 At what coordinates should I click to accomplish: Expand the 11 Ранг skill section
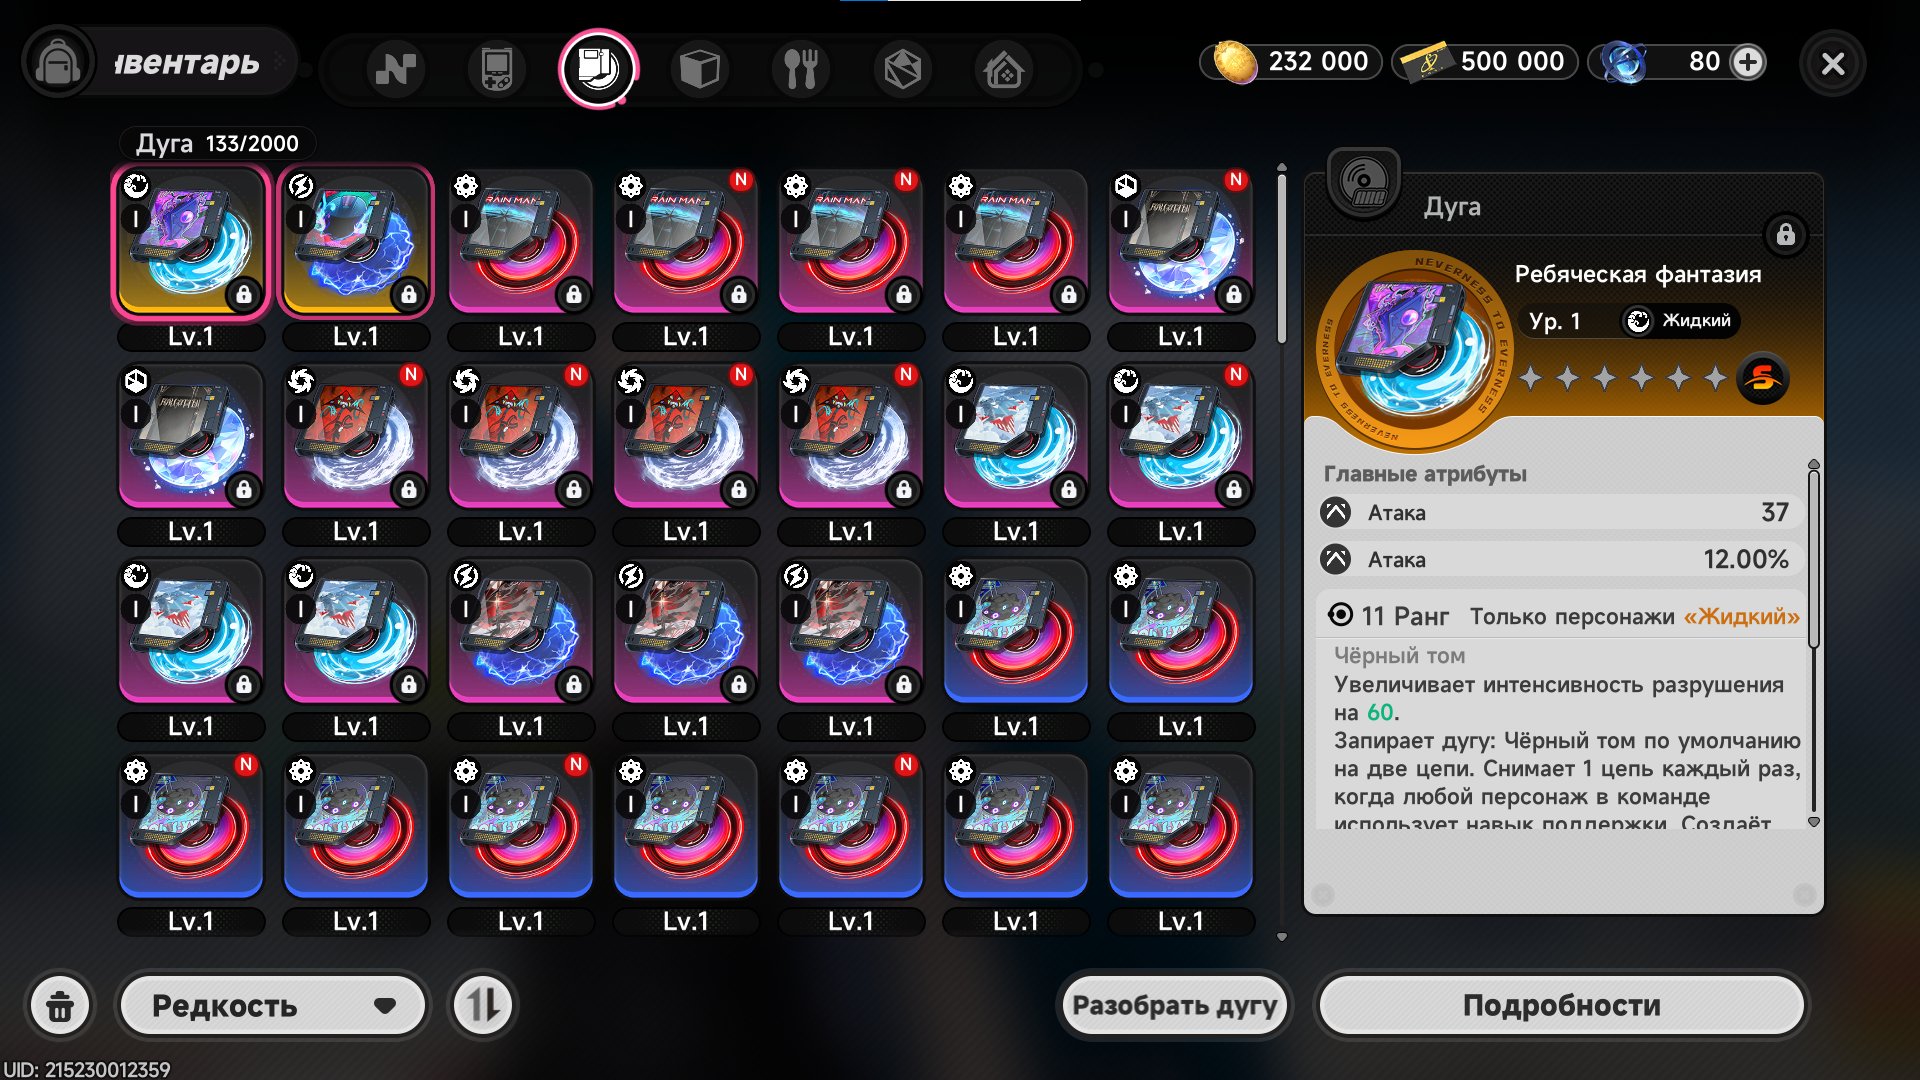[x=1563, y=616]
